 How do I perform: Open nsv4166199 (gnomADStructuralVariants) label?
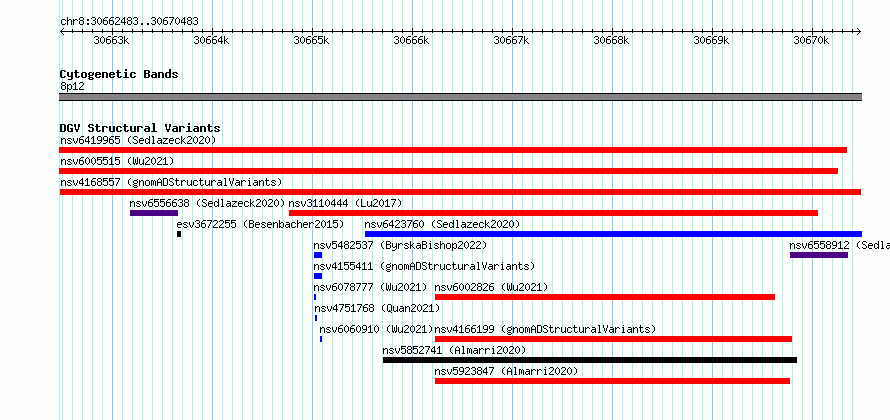(x=545, y=329)
